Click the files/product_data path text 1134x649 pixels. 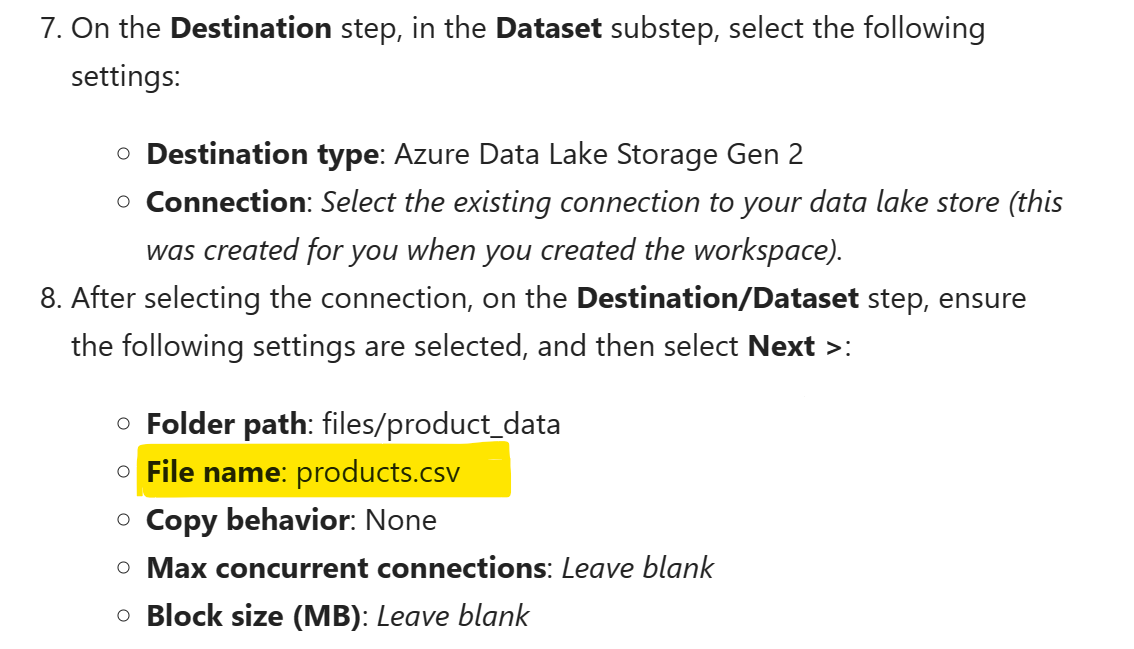441,424
